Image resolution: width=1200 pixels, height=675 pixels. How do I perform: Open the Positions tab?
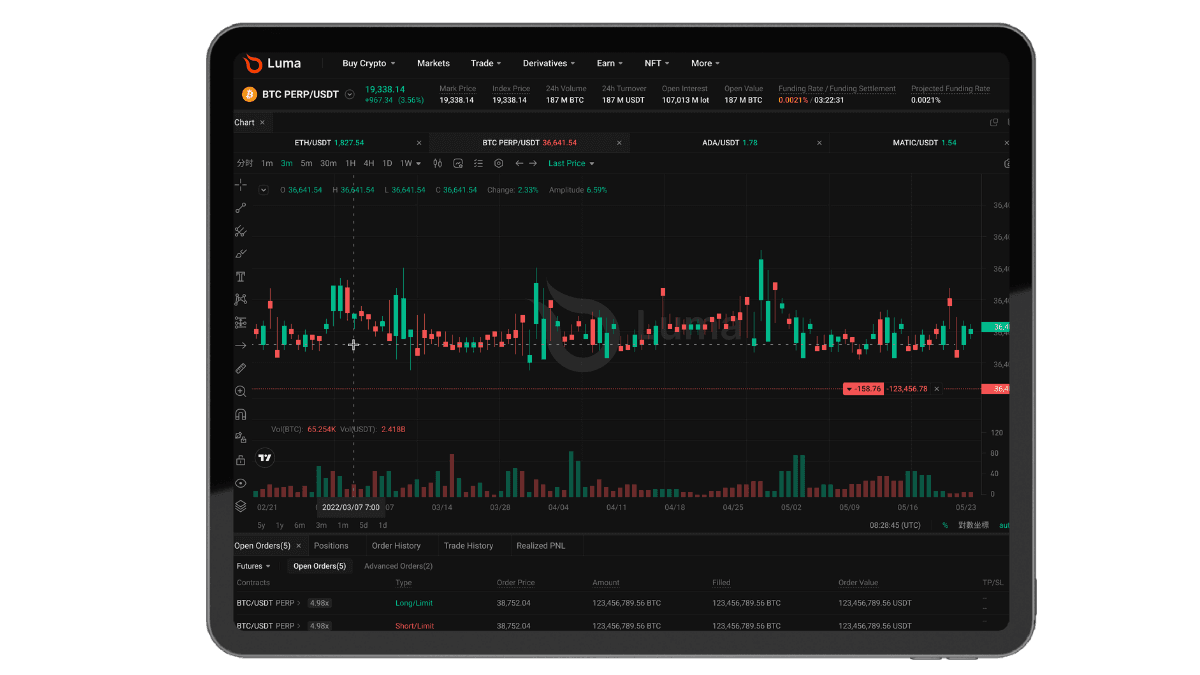coord(331,546)
